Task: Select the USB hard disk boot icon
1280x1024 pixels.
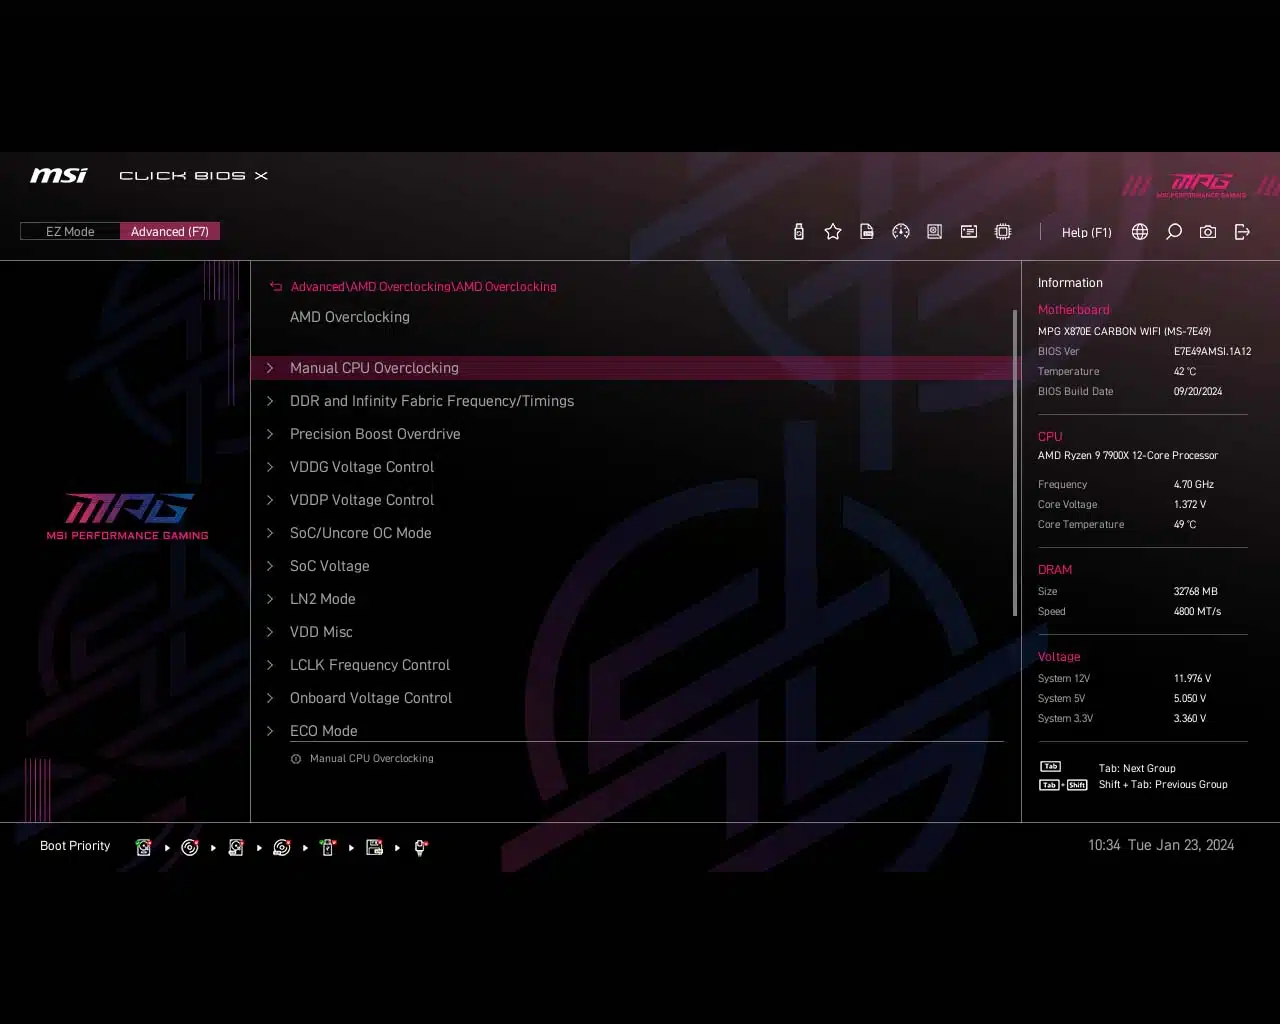Action: (x=236, y=847)
